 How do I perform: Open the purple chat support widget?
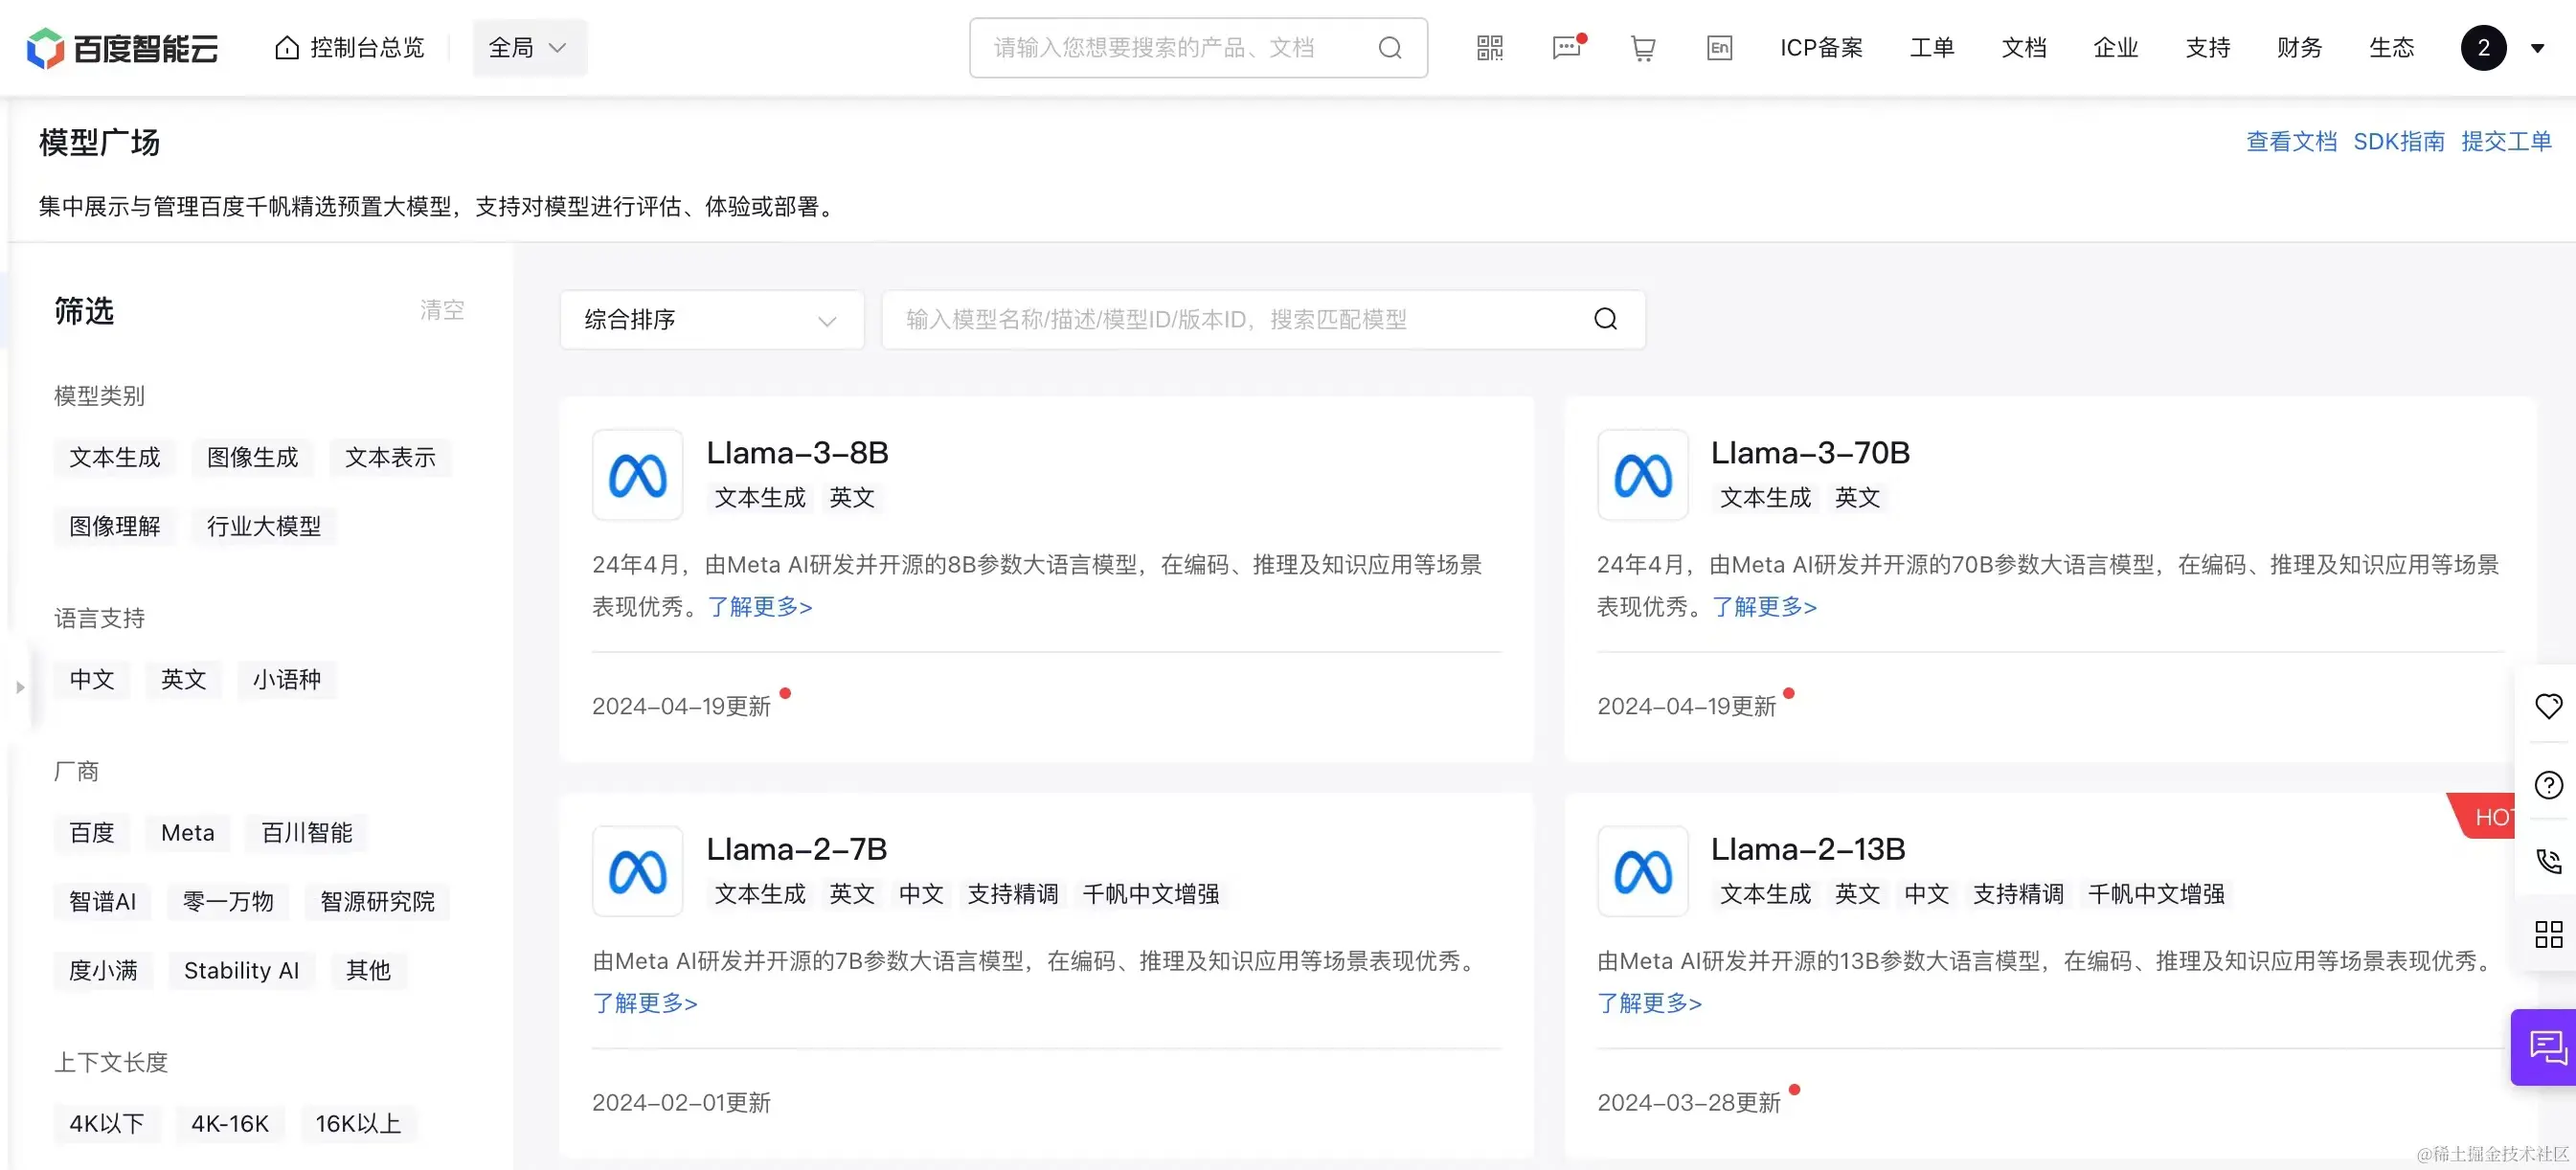(x=2546, y=1047)
